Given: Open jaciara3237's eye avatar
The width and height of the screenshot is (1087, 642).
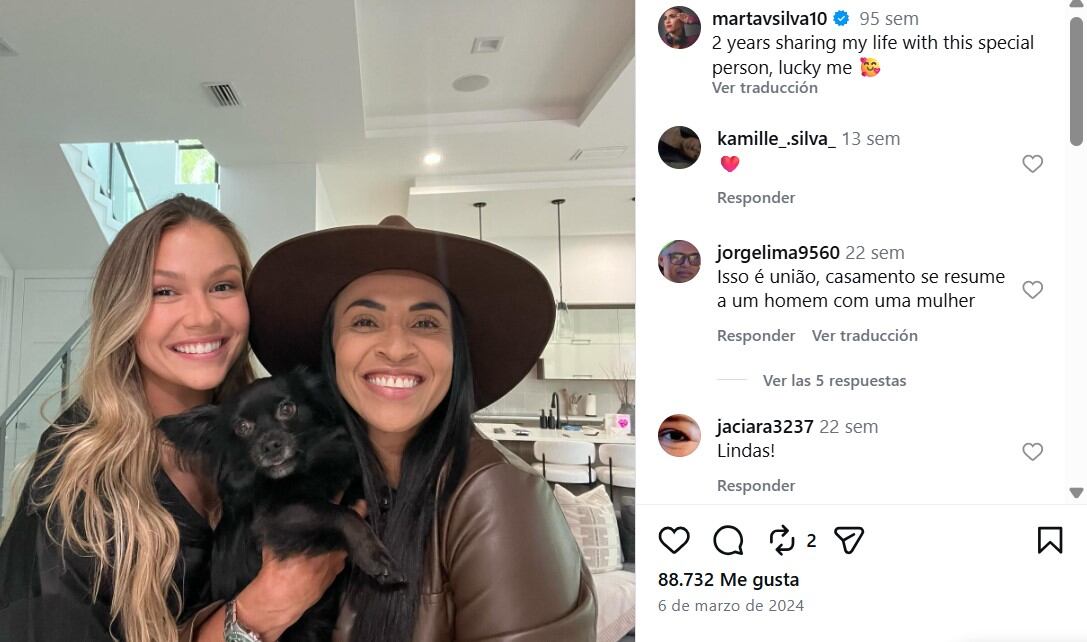Looking at the screenshot, I should [x=679, y=435].
